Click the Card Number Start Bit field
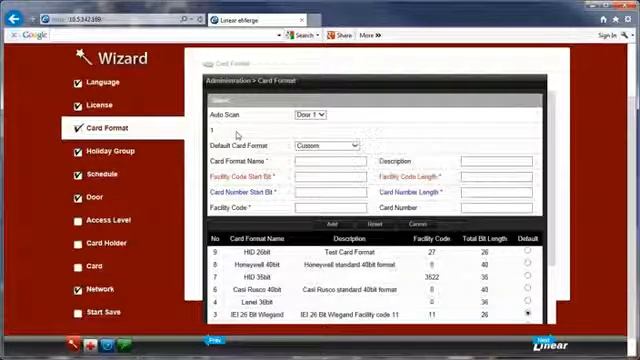This screenshot has height=360, width=640. [x=331, y=192]
